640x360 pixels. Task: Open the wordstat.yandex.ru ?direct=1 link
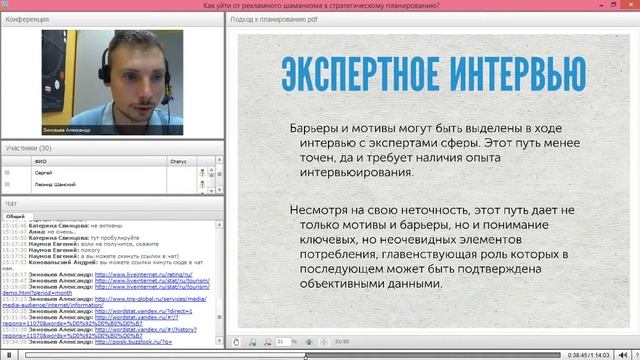pyautogui.click(x=144, y=311)
